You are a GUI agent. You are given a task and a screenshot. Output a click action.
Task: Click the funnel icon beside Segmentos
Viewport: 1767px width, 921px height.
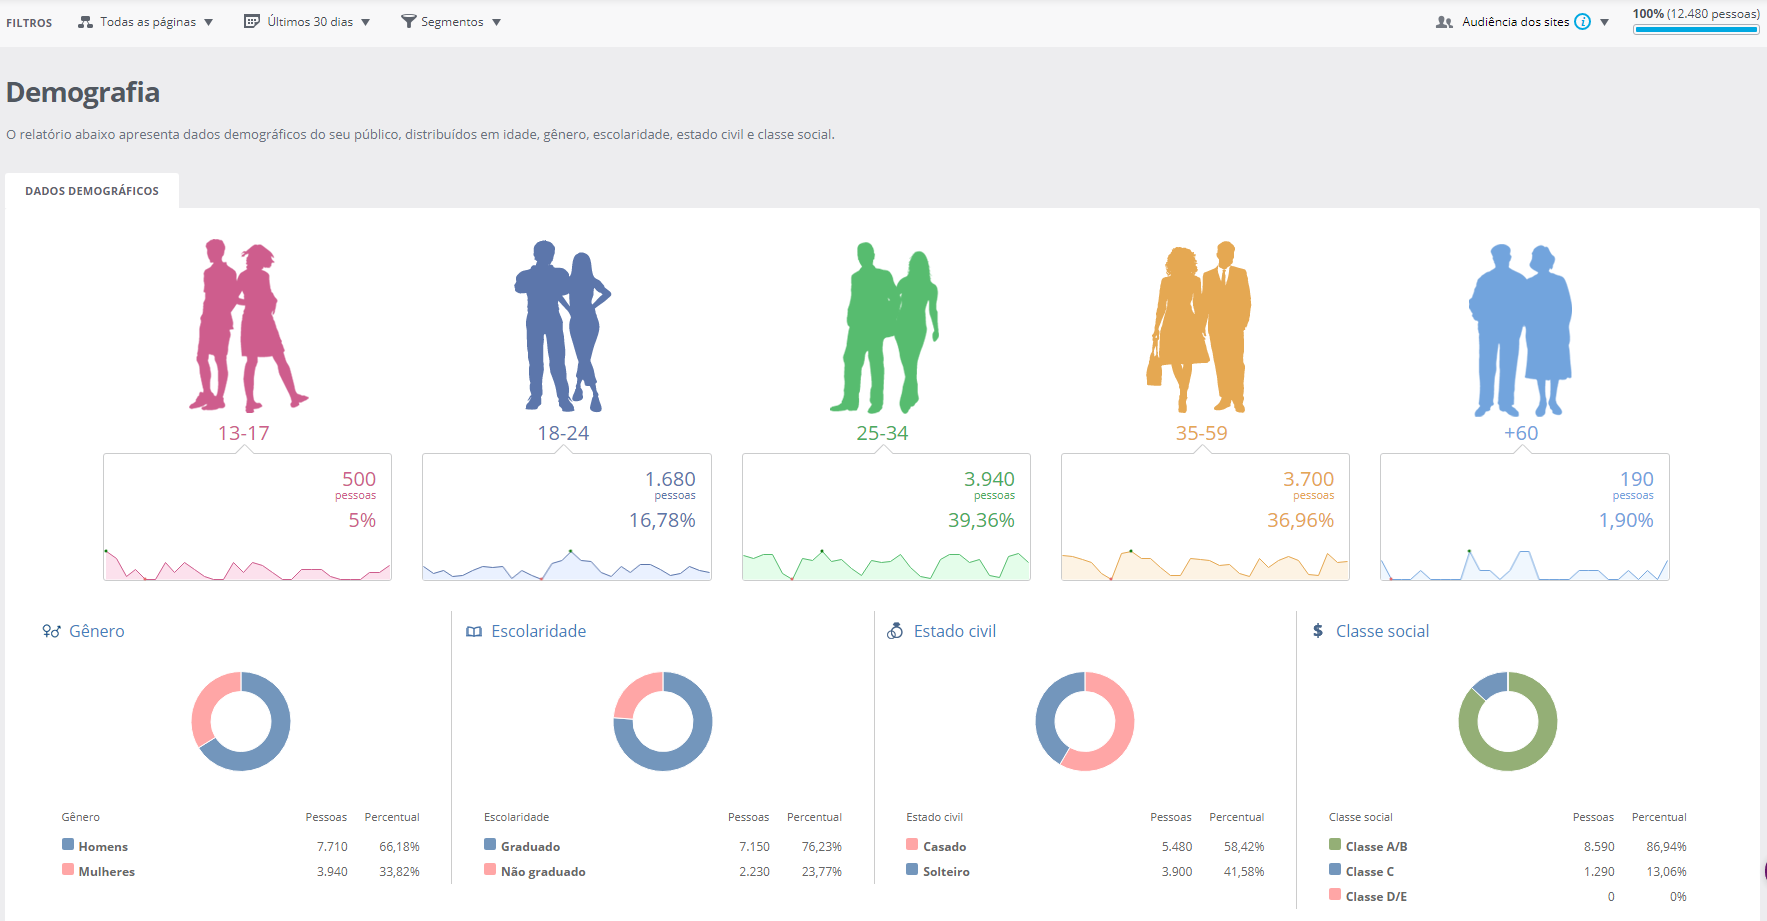pos(408,21)
